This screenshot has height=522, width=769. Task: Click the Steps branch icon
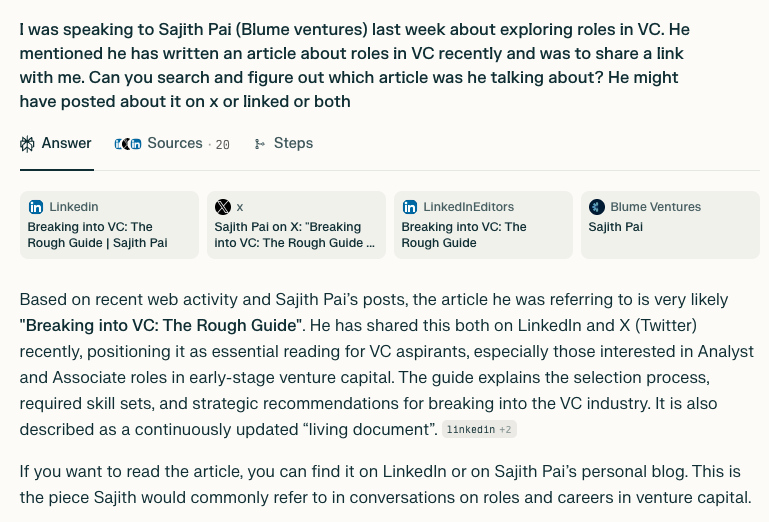click(260, 144)
